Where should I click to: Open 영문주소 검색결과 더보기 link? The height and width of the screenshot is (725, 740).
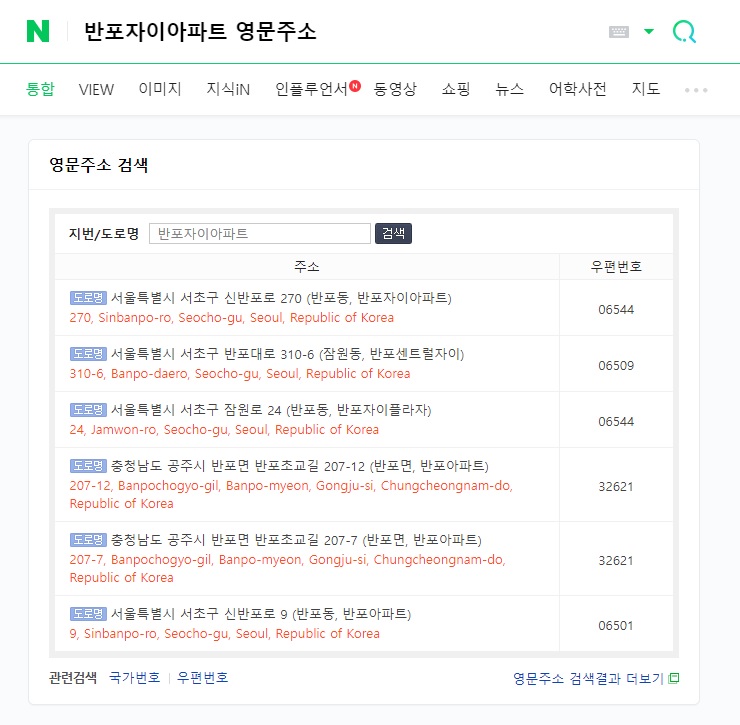[x=588, y=678]
